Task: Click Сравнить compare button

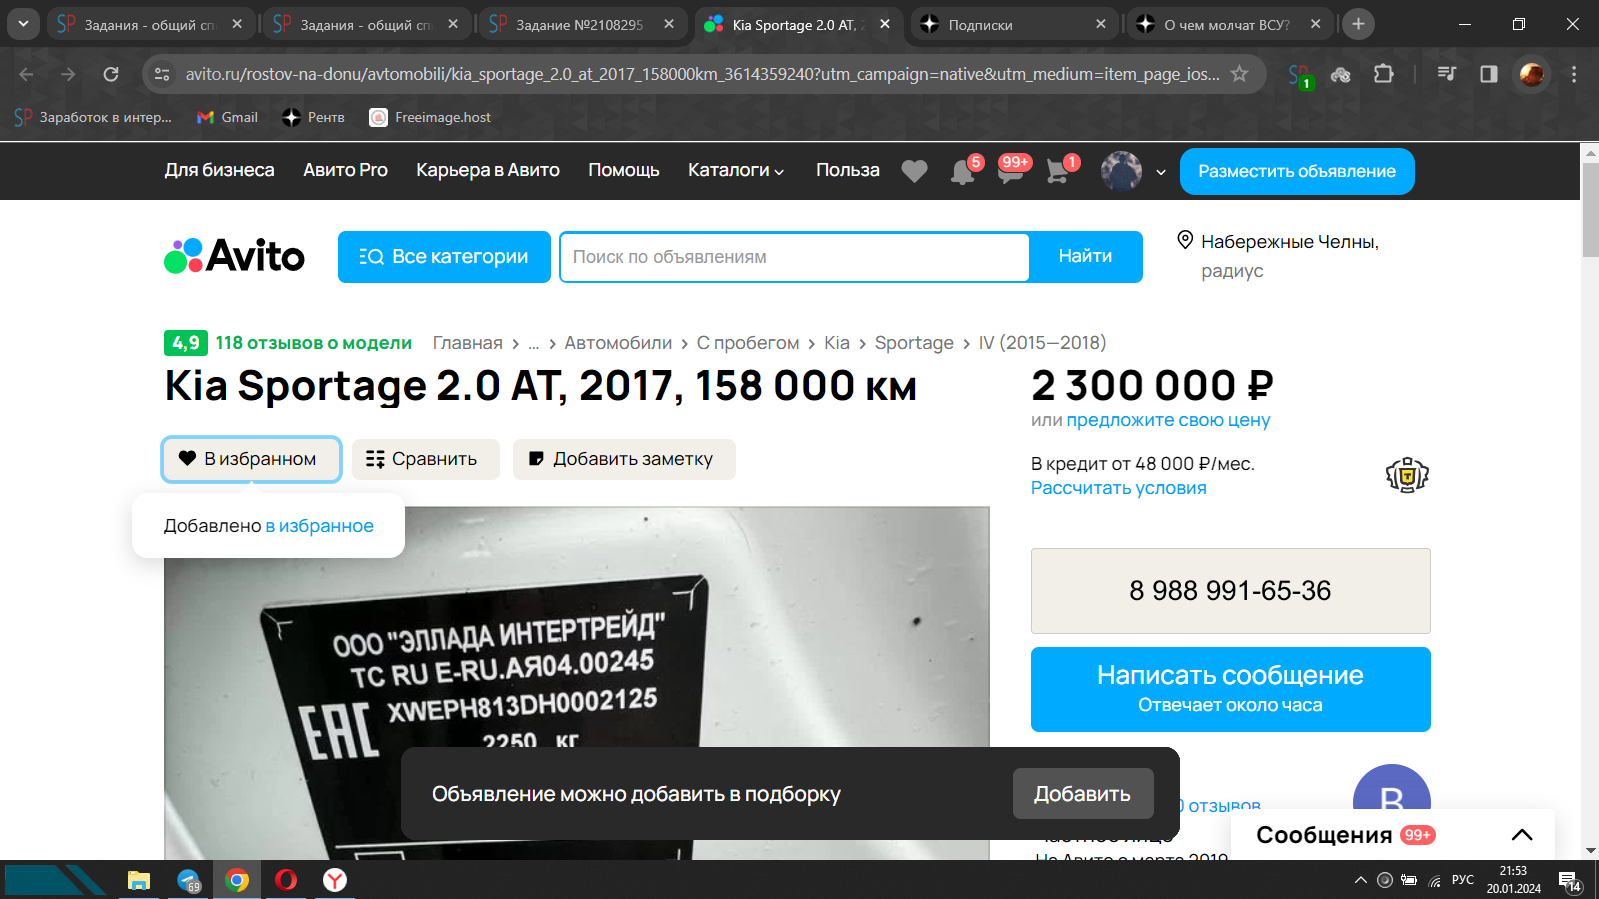Action: pos(425,459)
